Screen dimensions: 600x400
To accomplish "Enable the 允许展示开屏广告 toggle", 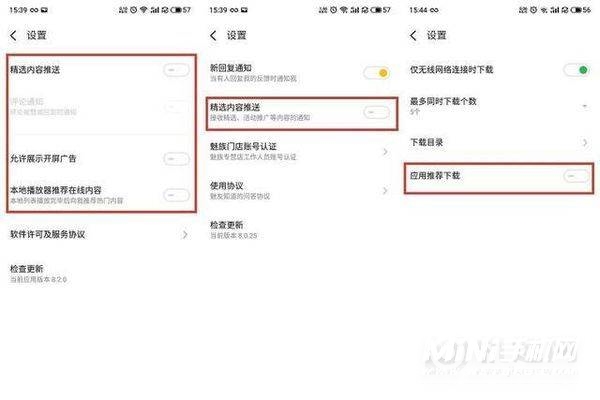I will pyautogui.click(x=176, y=158).
